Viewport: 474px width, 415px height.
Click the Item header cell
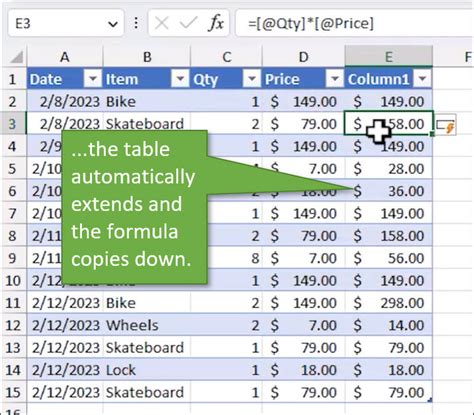click(x=147, y=79)
